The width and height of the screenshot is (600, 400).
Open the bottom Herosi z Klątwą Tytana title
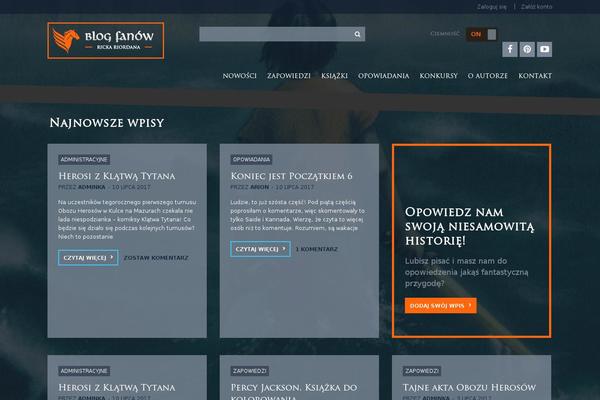point(117,387)
